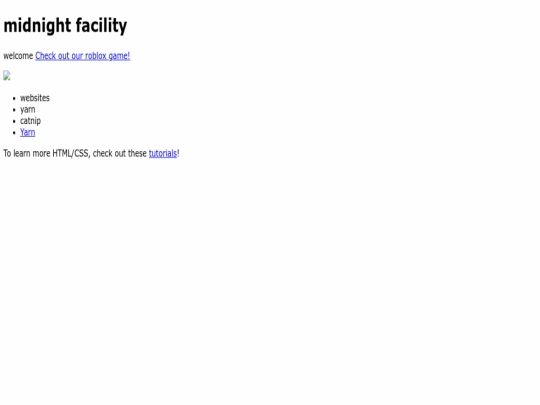Image resolution: width=540 pixels, height=405 pixels.
Task: Follow the blue Yarn hyperlink in list
Action: [28, 132]
